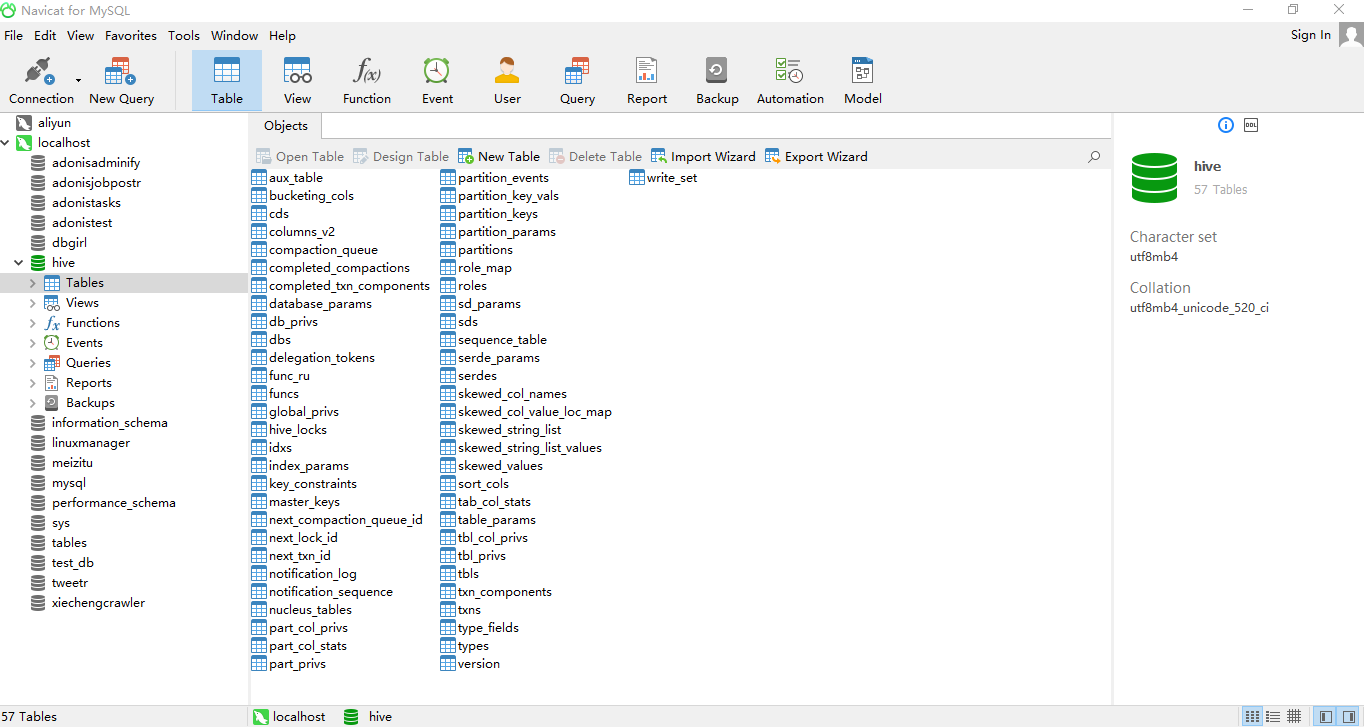The width and height of the screenshot is (1364, 727).
Task: Expand the Queries tree node
Action: [33, 363]
